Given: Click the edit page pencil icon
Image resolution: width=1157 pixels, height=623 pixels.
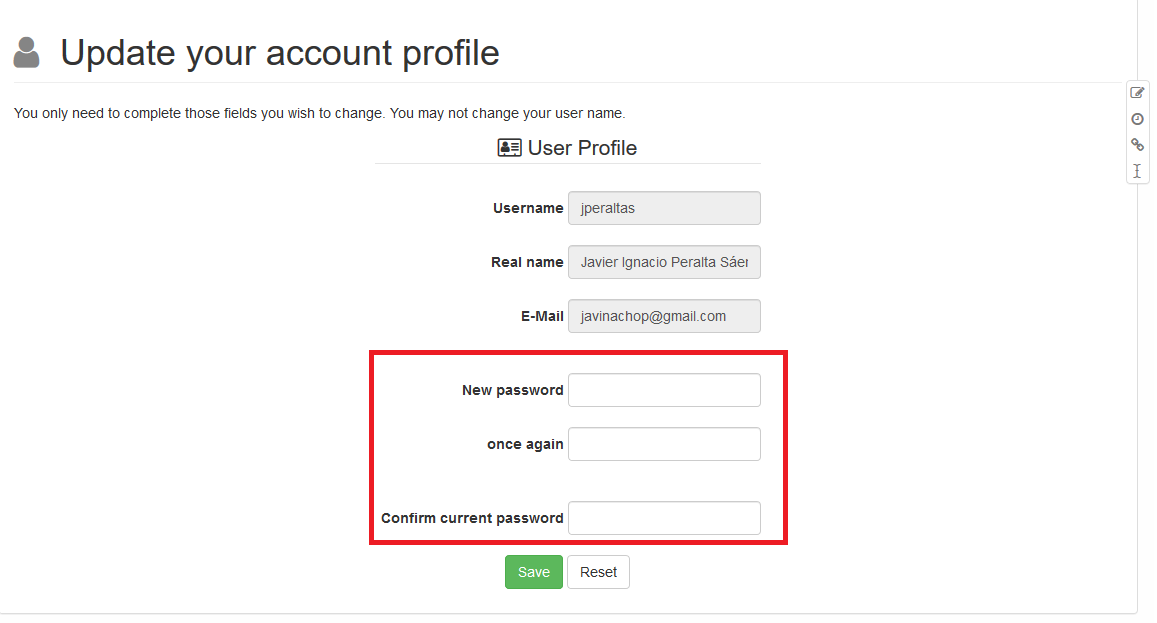Looking at the screenshot, I should click(1137, 93).
